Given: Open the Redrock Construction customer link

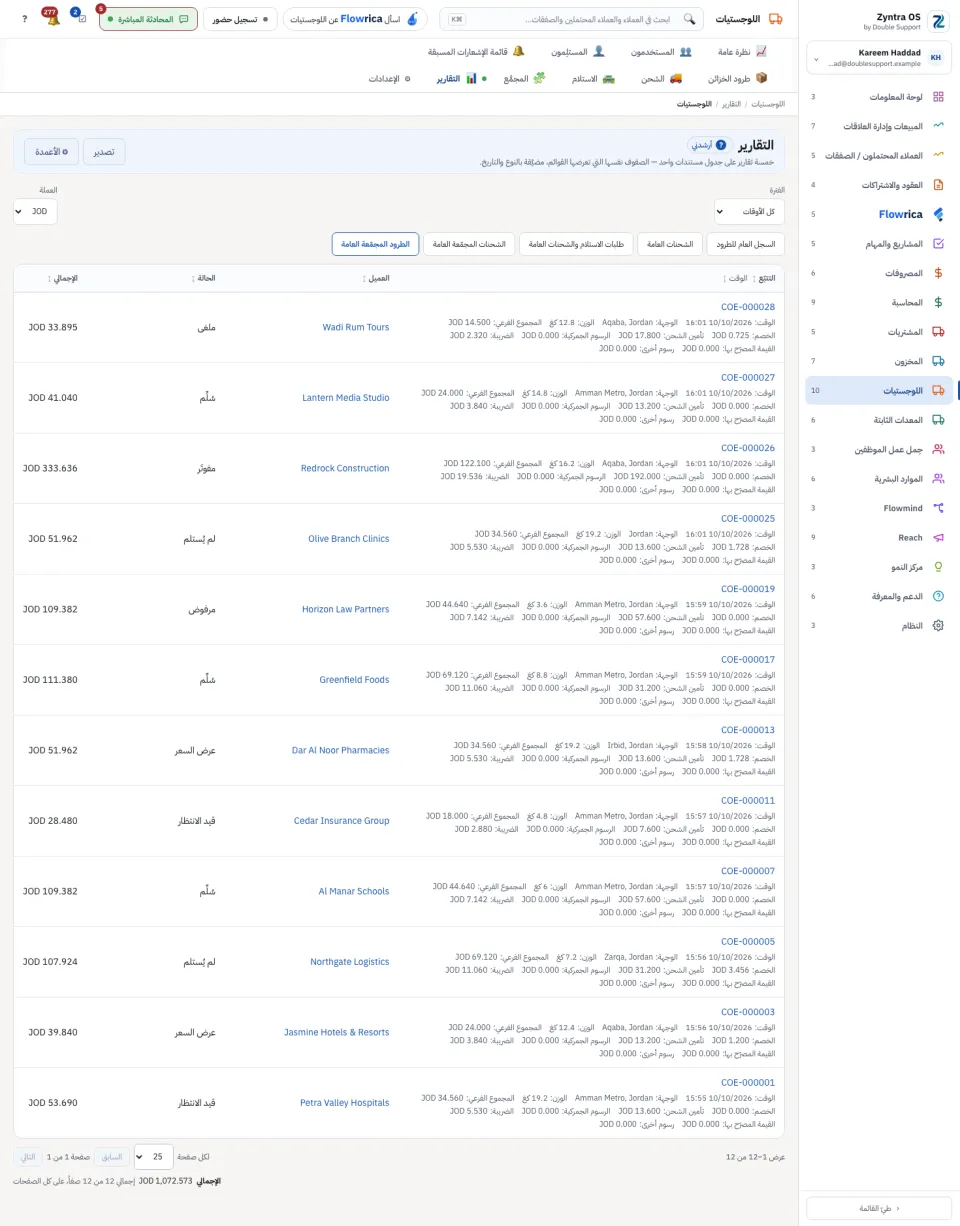Looking at the screenshot, I should 345,468.
